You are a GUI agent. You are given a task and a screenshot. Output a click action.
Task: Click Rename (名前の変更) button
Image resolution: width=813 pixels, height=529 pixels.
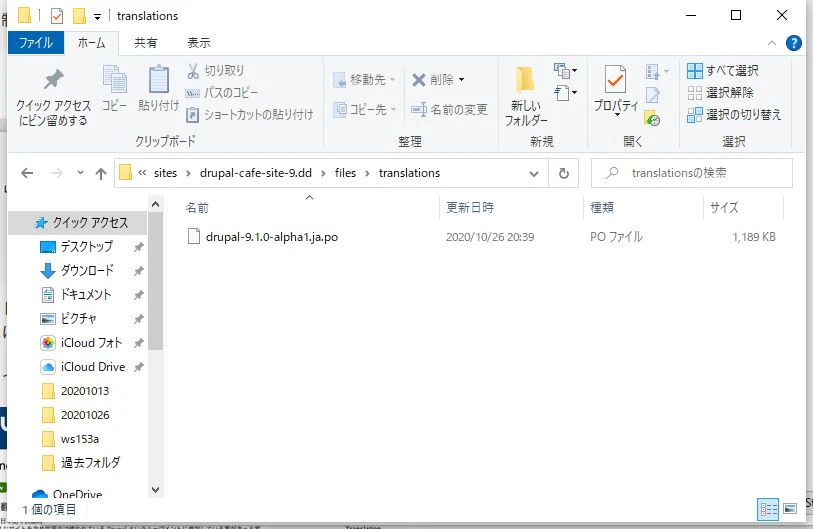[450, 109]
